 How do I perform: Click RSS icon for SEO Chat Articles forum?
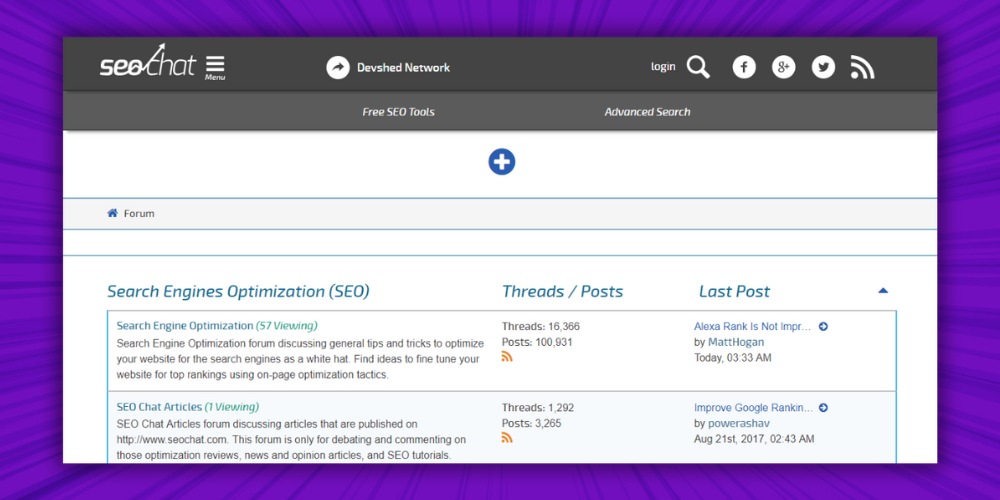click(x=507, y=438)
